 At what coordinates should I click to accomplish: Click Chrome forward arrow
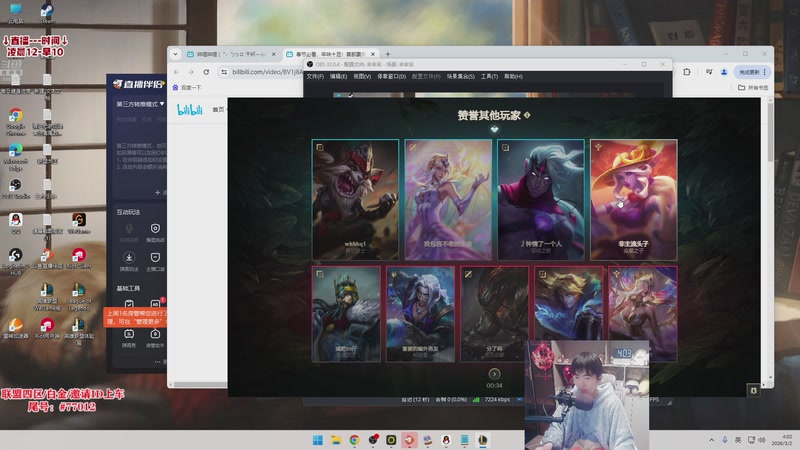click(191, 72)
